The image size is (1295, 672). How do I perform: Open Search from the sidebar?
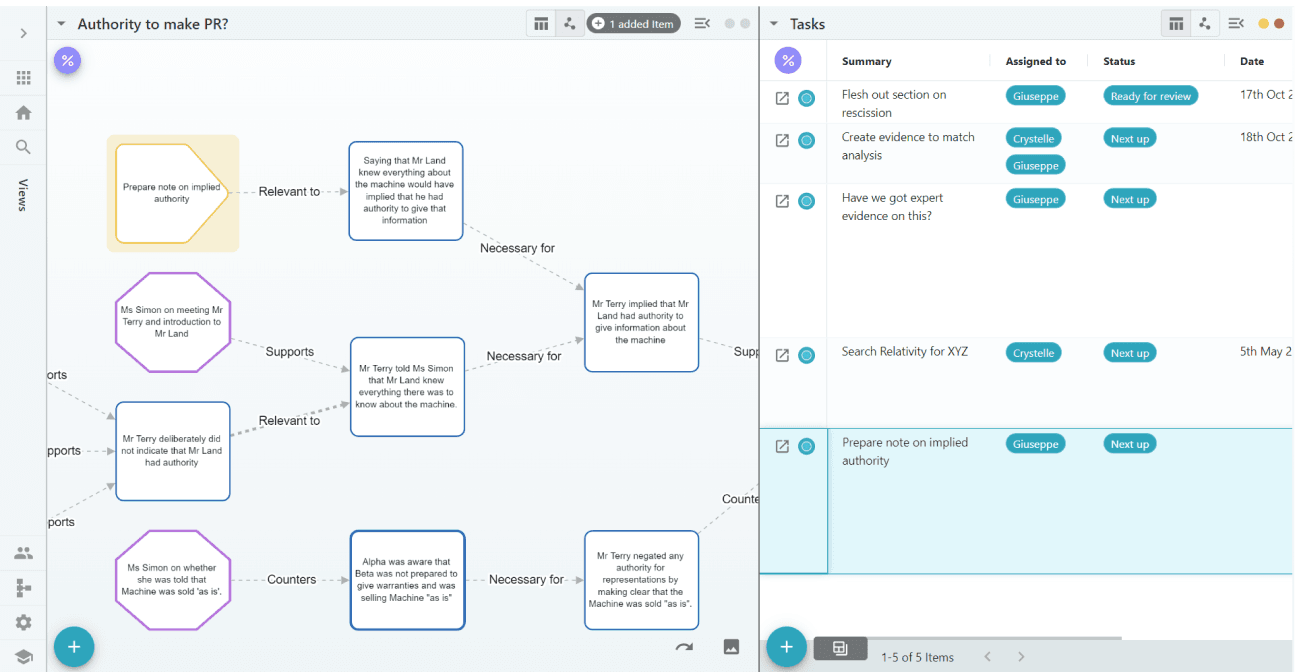pos(23,147)
